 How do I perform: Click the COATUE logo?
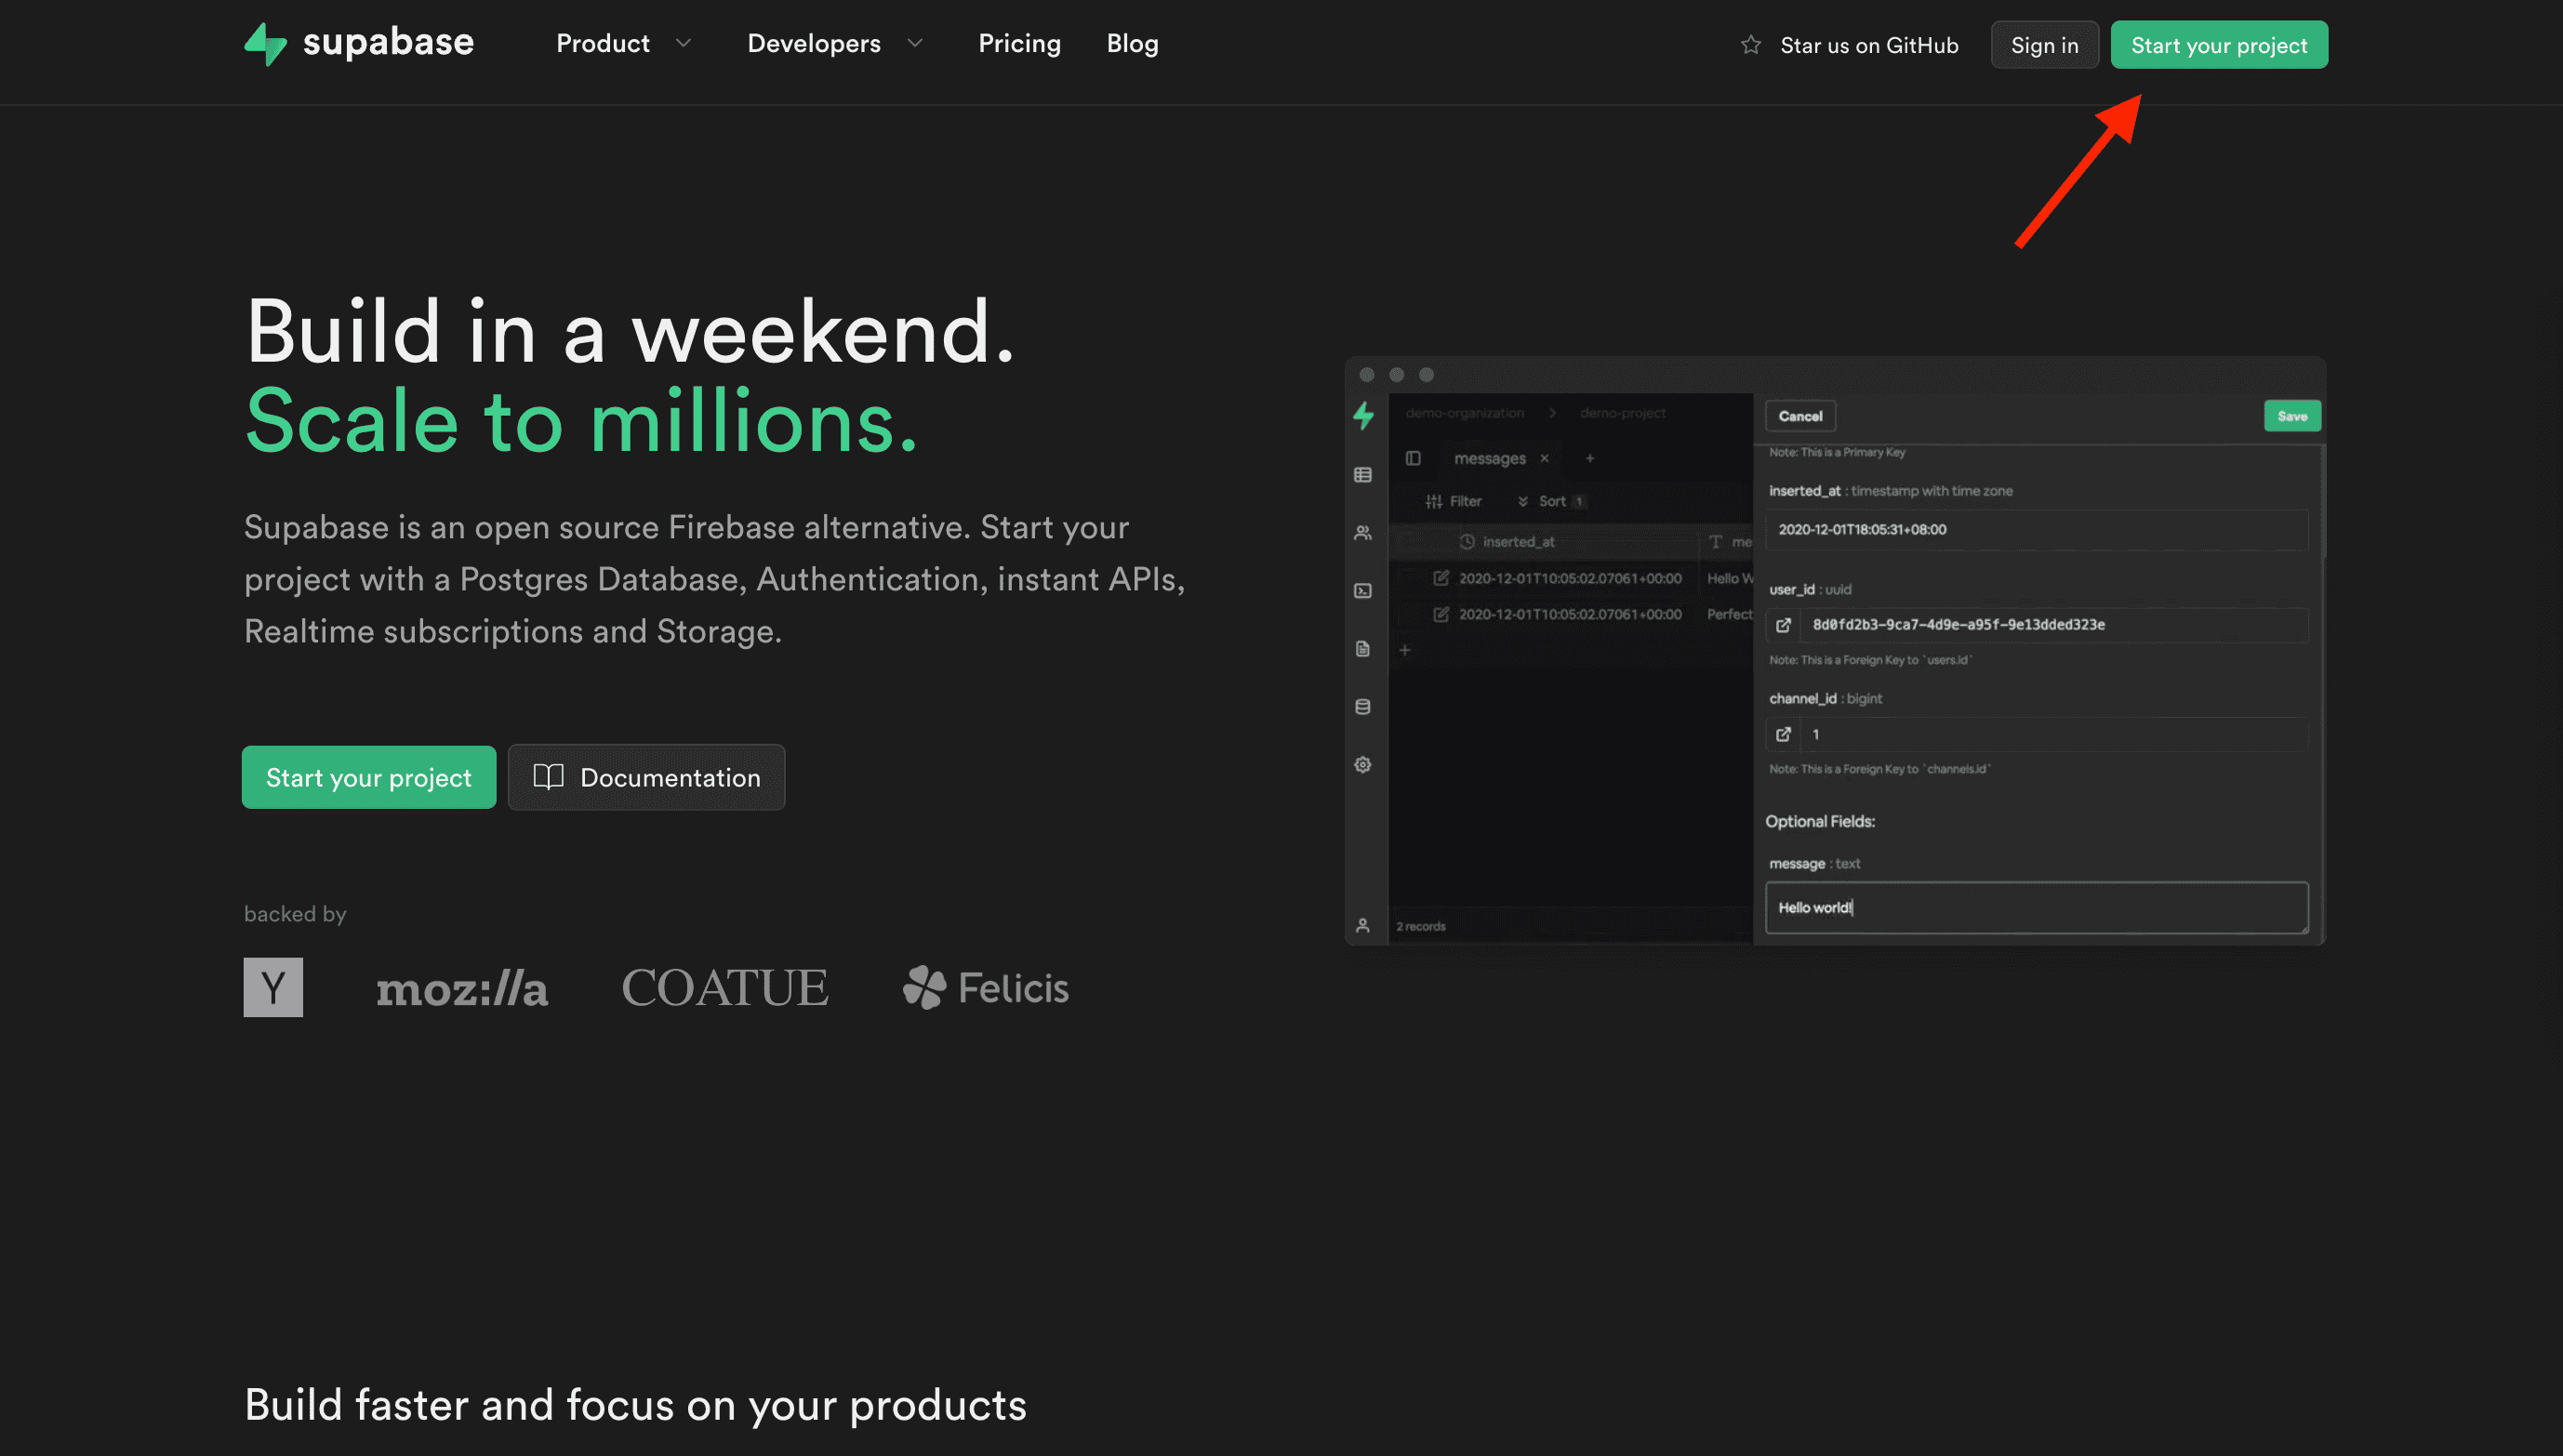(725, 988)
